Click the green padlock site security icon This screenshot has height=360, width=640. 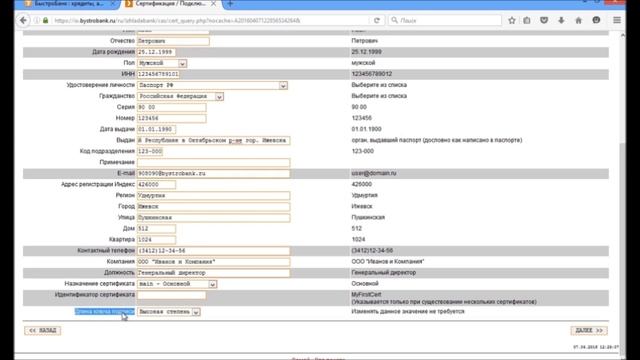point(46,20)
